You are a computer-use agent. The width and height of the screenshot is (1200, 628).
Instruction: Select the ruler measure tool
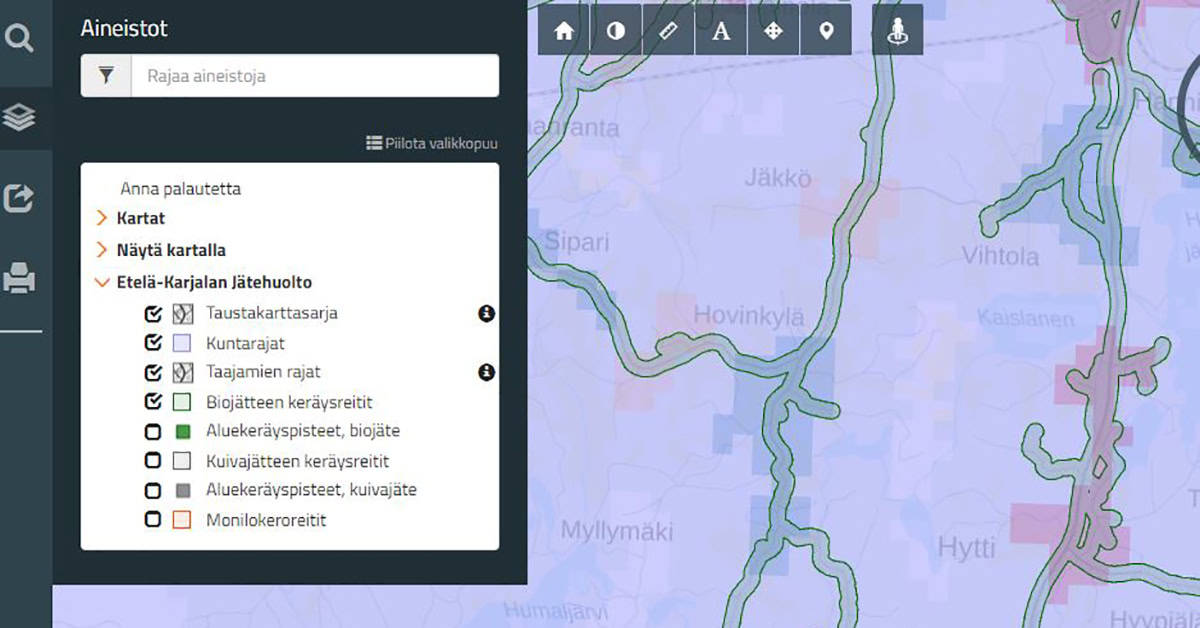tap(669, 30)
